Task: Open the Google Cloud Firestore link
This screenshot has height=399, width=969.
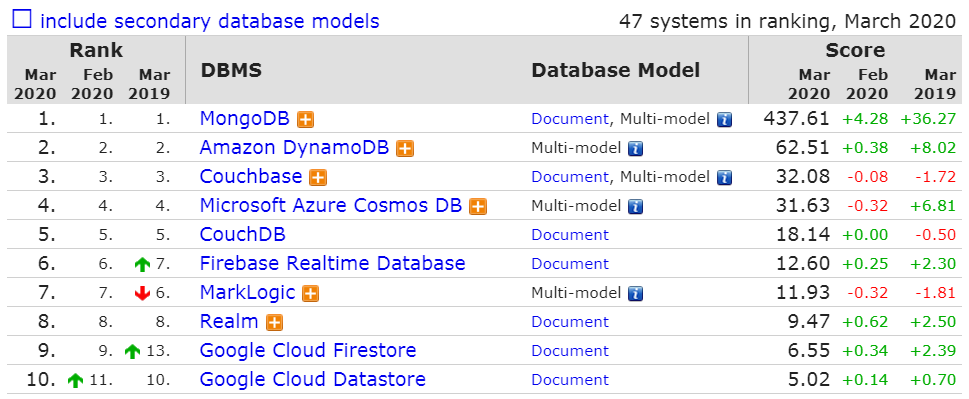Action: coord(308,351)
